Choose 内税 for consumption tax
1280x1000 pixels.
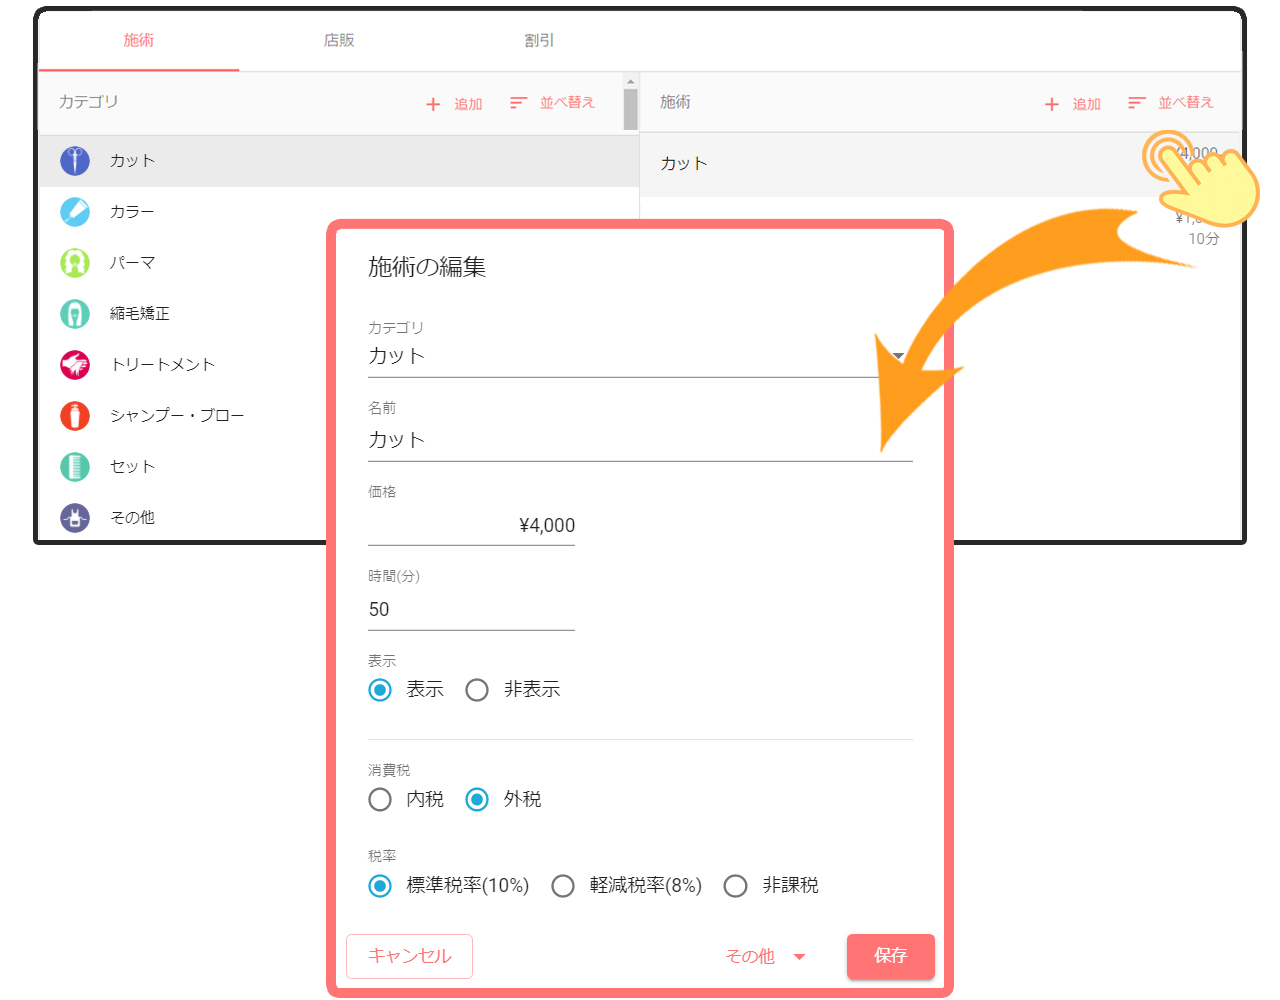coord(380,800)
